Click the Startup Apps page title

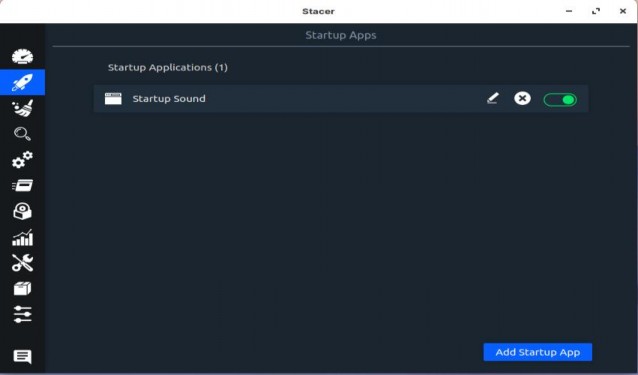[x=341, y=35]
